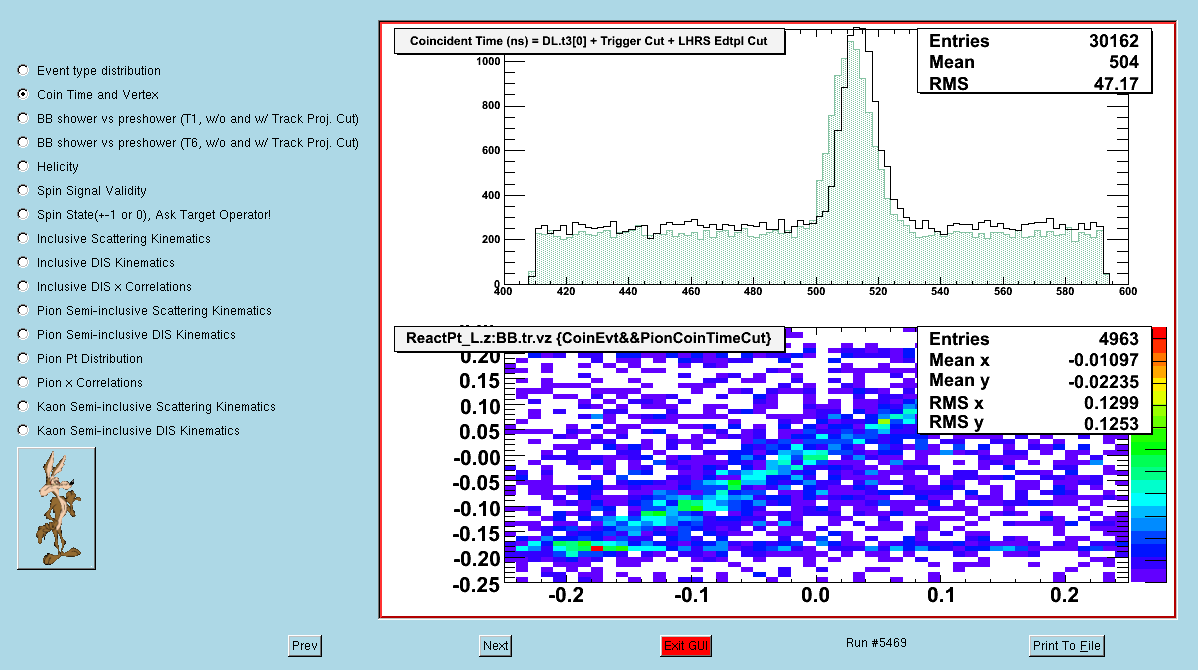The image size is (1198, 670).
Task: Choose Pion Pt Distribution option
Action: [23, 358]
